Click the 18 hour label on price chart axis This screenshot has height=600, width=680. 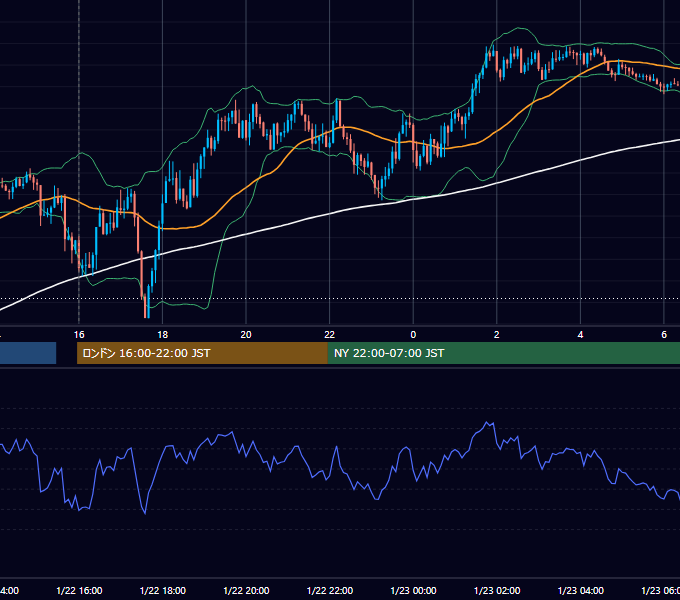tap(163, 335)
